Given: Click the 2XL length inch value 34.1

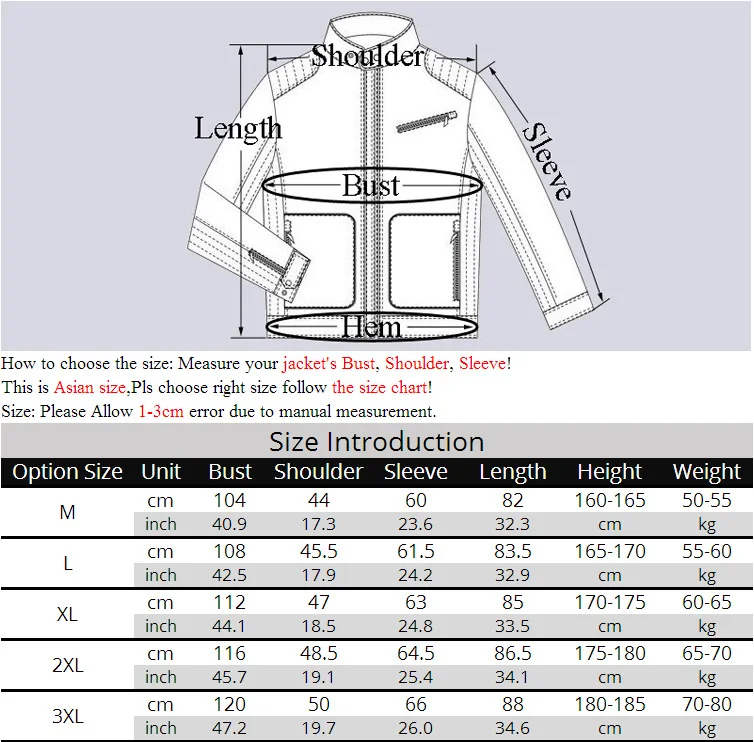Looking at the screenshot, I should pyautogui.click(x=513, y=677).
